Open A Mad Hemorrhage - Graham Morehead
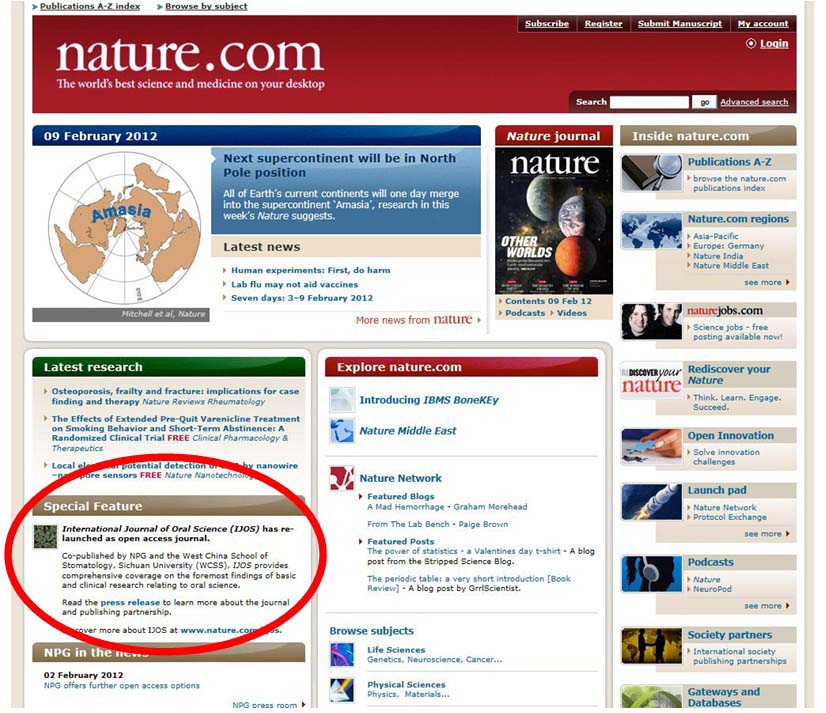826x713 pixels. point(447,507)
